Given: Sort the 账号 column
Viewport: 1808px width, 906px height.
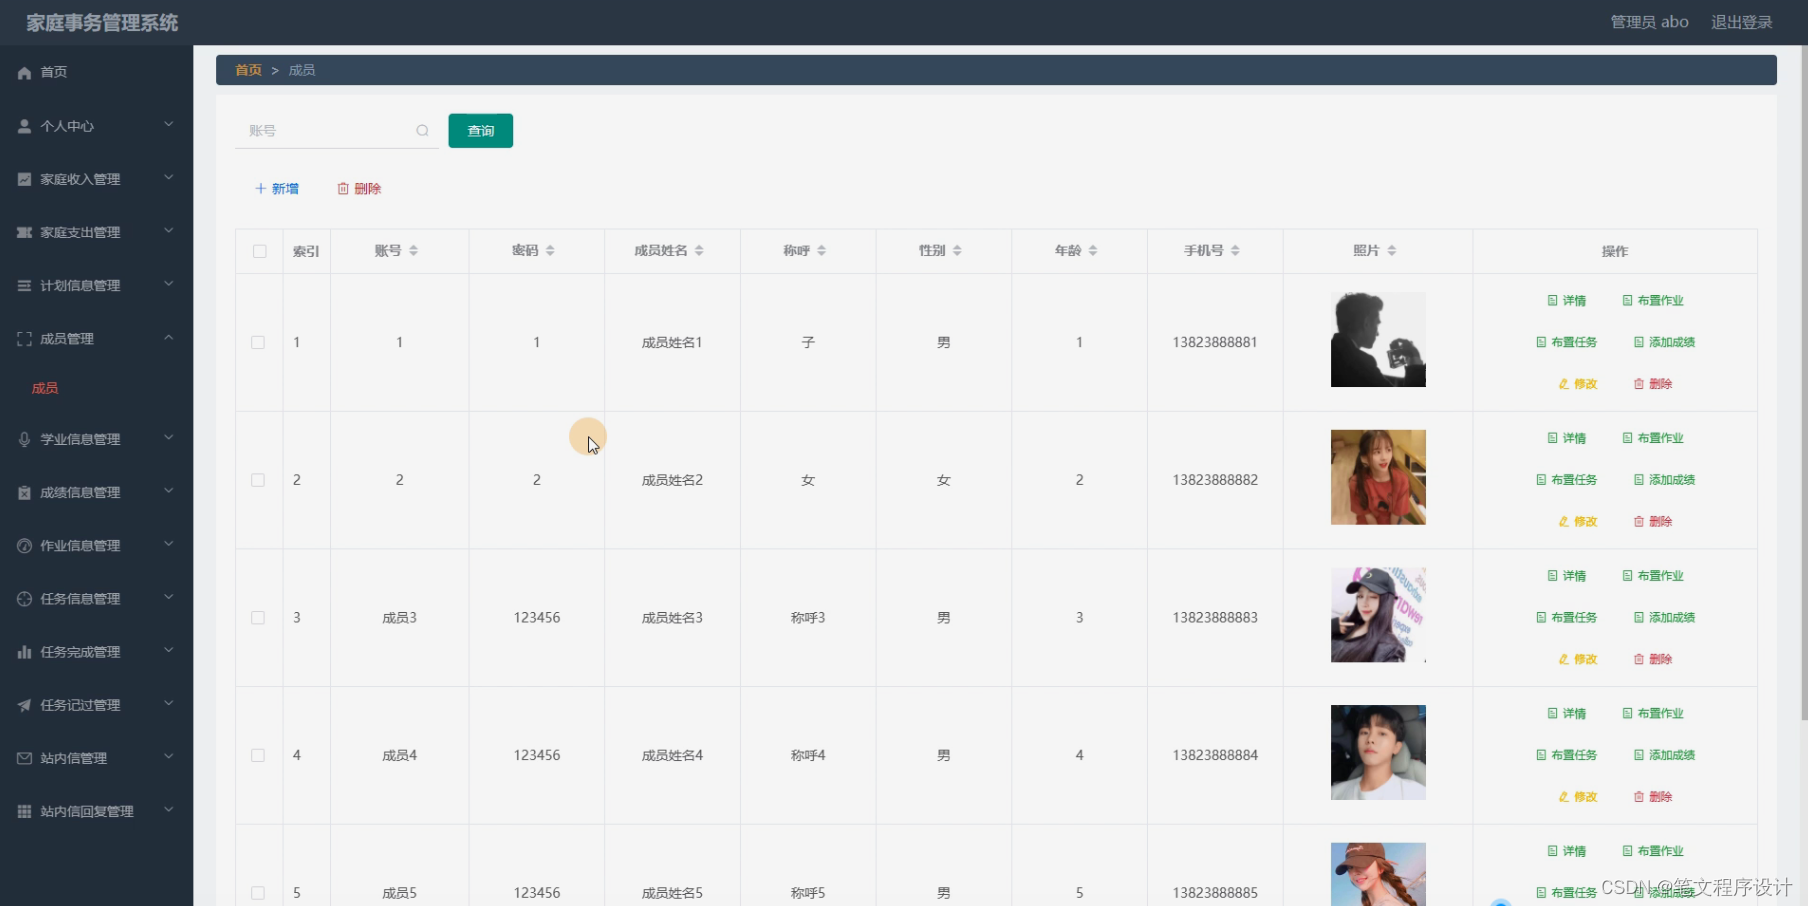Looking at the screenshot, I should [x=414, y=250].
